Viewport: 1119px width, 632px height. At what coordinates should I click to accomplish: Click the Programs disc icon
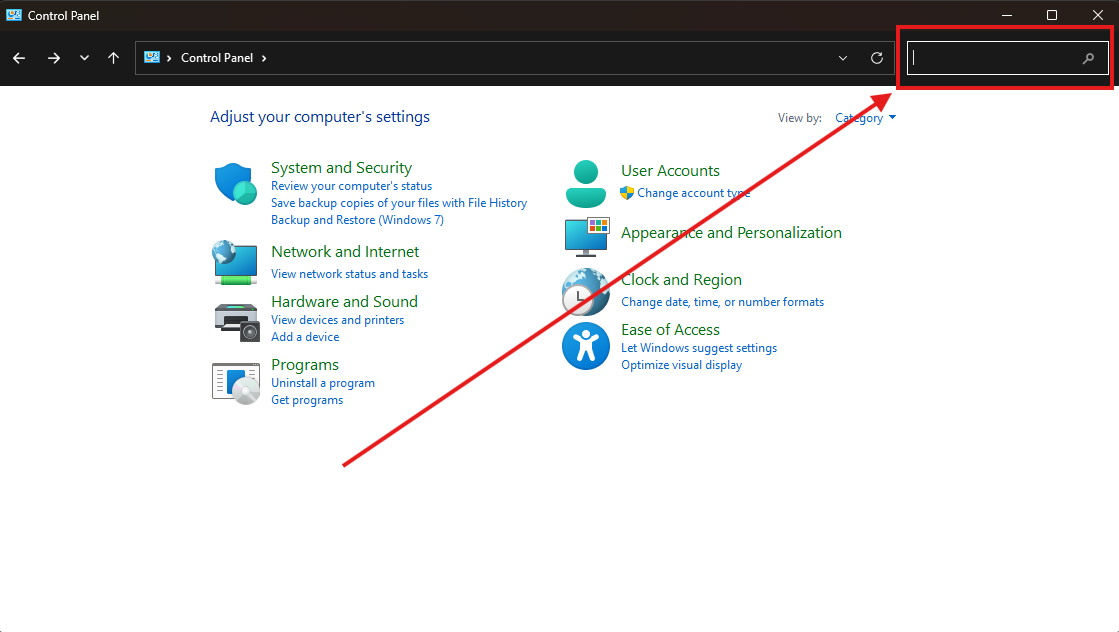point(236,384)
